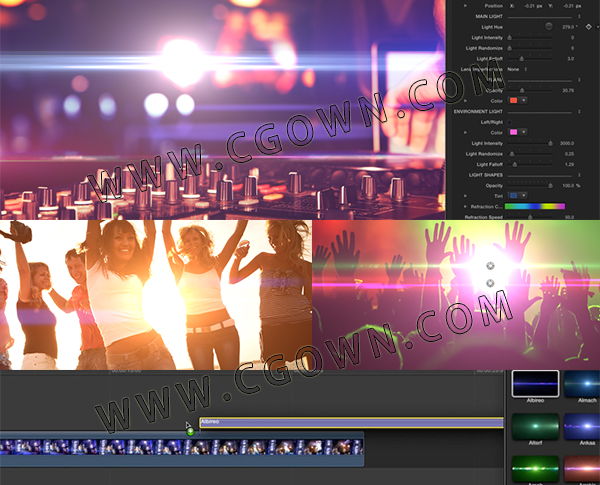Open the red Color swatch dropdown arrow
The image size is (600, 485).
point(523,100)
